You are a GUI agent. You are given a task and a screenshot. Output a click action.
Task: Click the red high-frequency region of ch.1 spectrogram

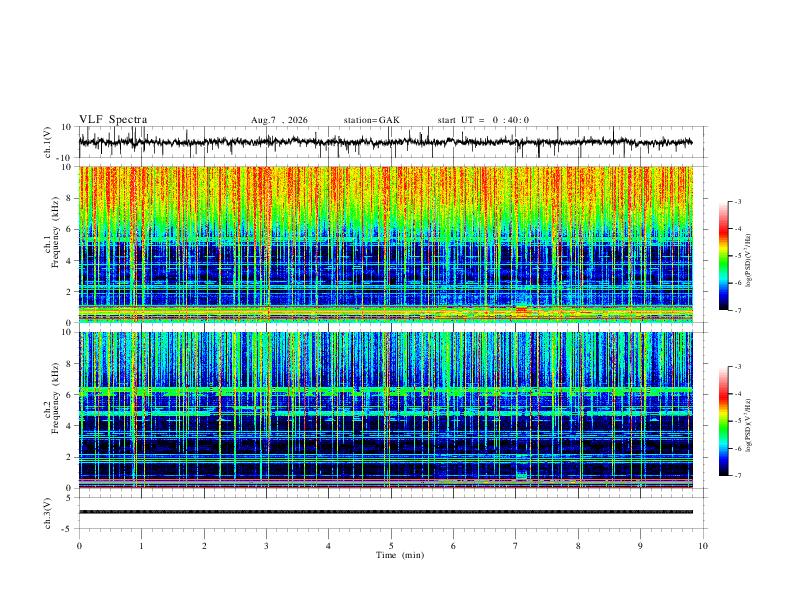pos(385,194)
